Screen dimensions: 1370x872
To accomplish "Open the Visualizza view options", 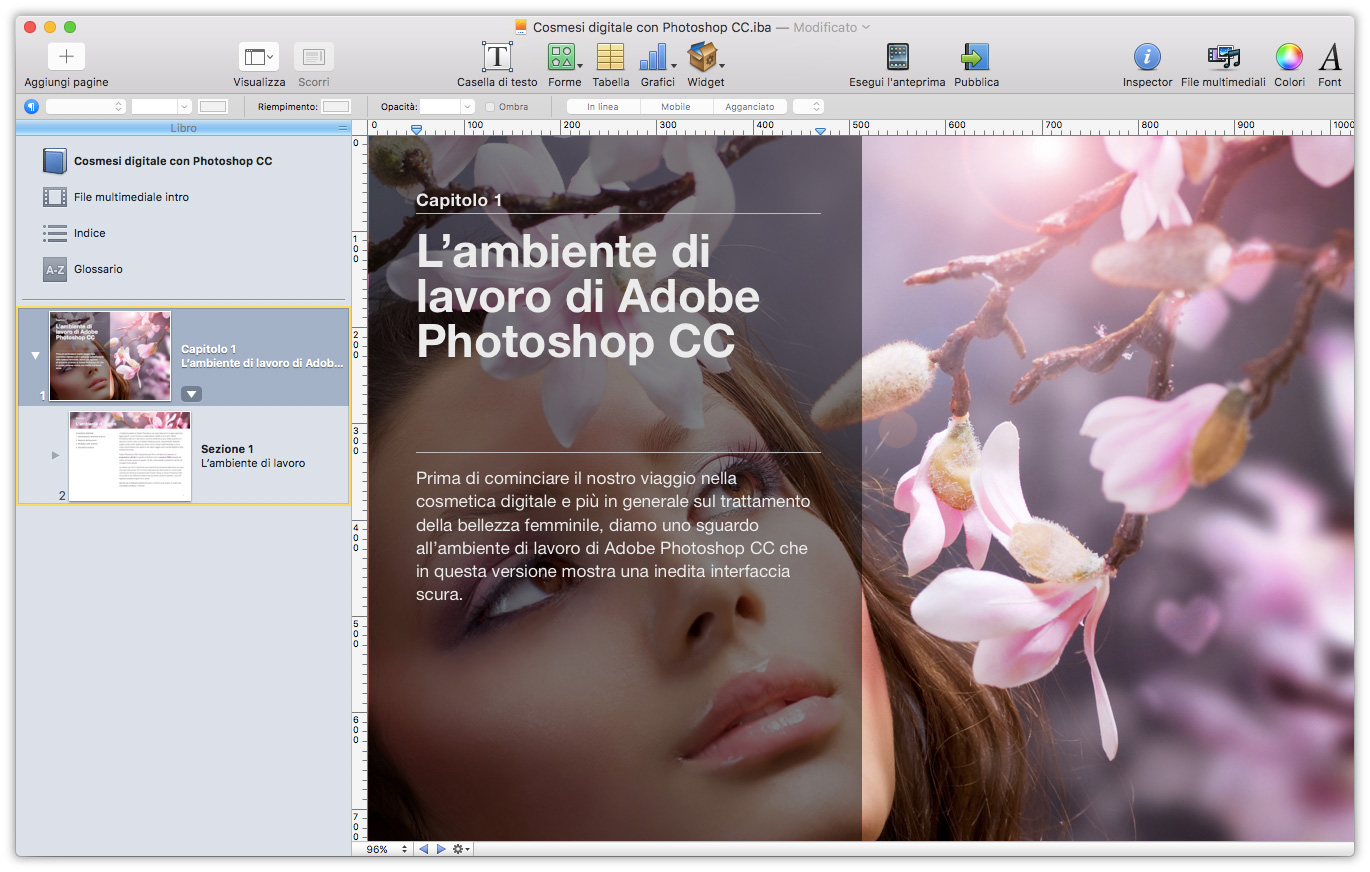I will click(259, 57).
